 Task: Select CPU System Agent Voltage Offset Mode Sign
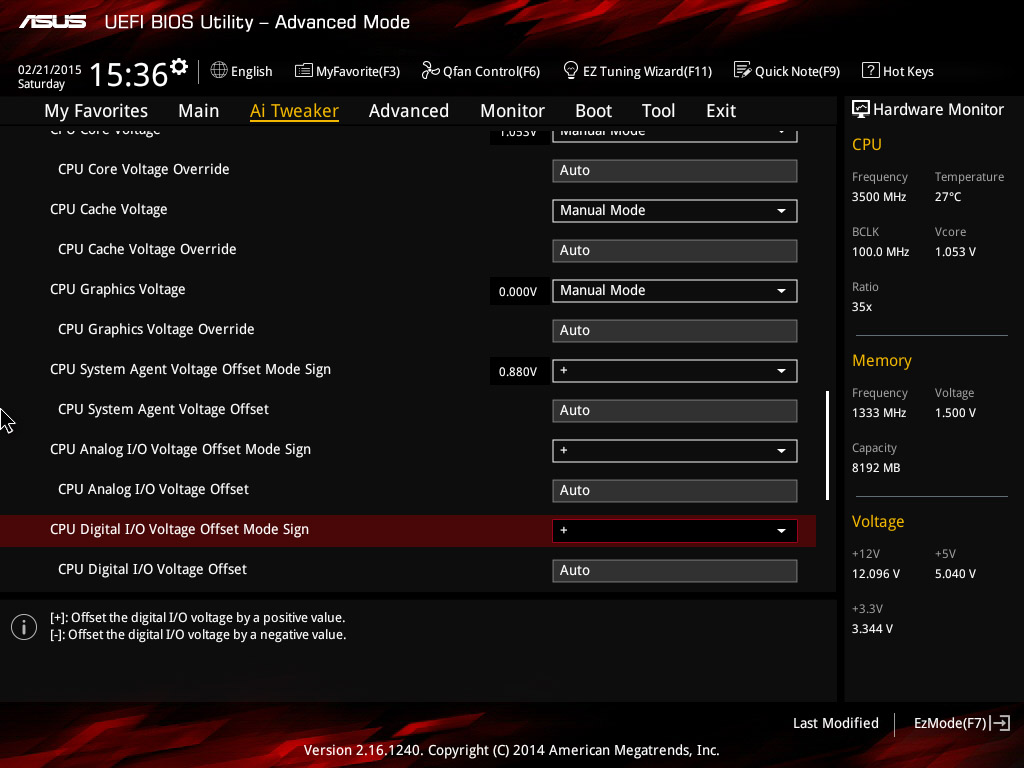click(x=190, y=370)
